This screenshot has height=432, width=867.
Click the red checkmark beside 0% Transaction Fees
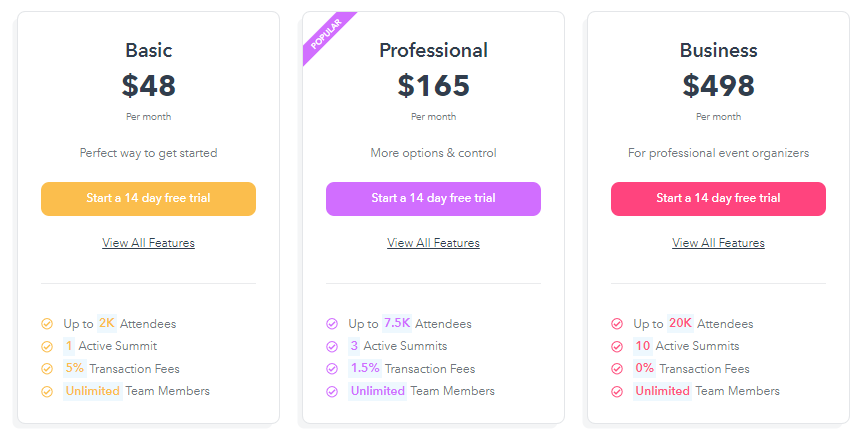(x=617, y=369)
